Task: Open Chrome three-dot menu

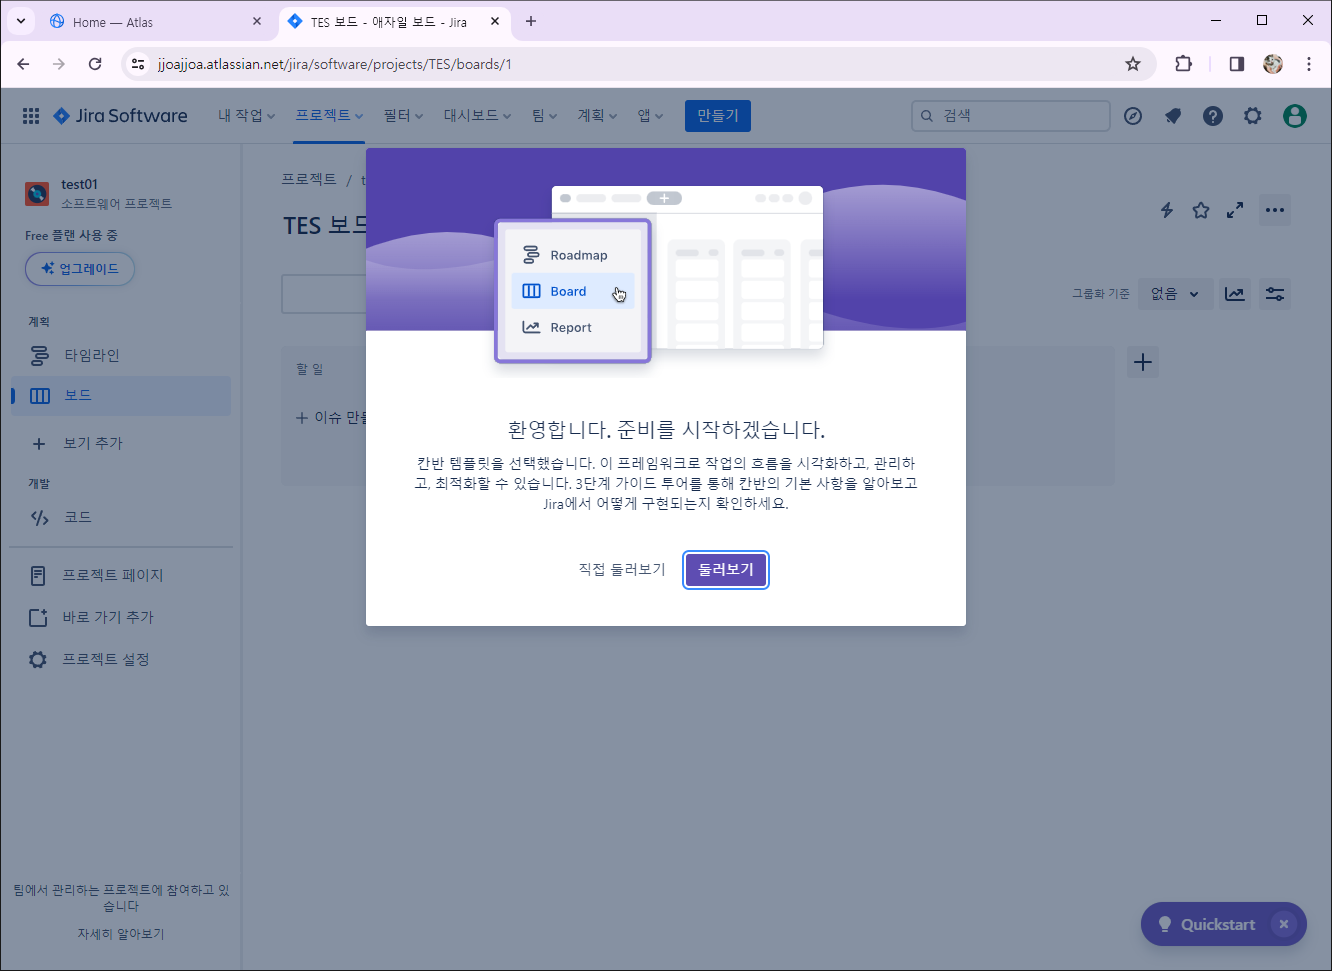Action: (1309, 64)
